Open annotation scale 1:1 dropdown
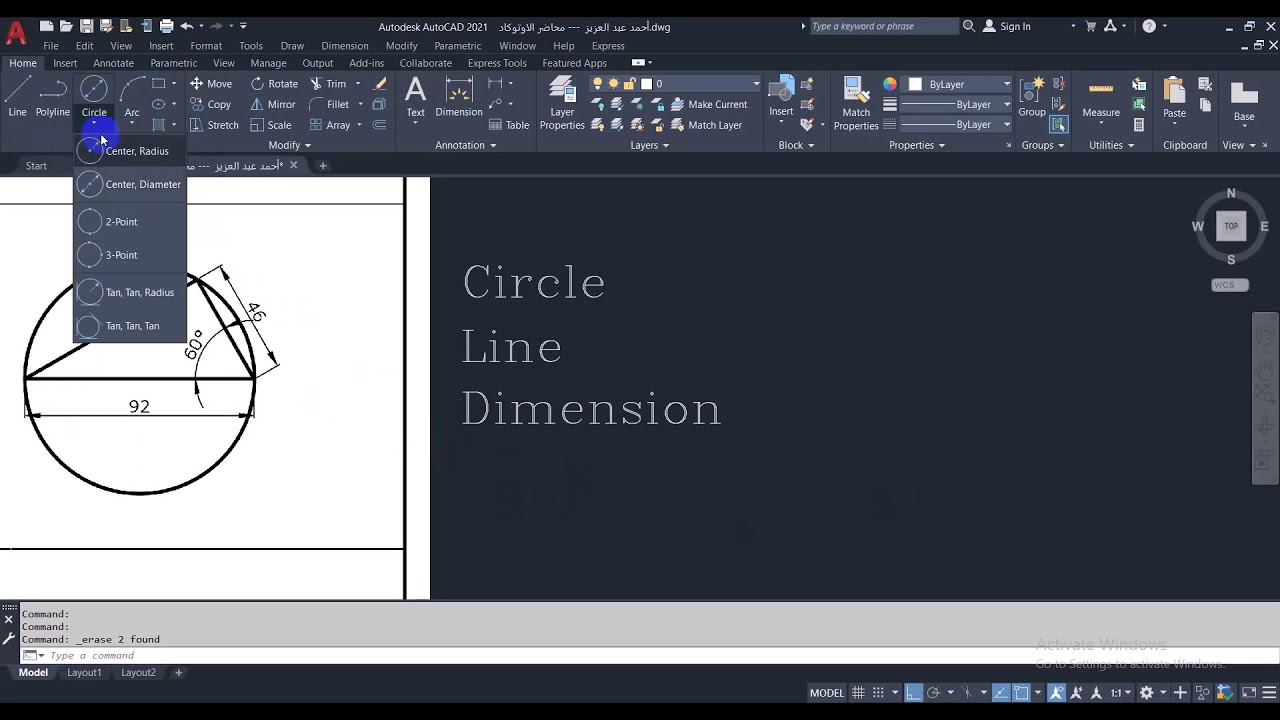1280x720 pixels. (x=1121, y=693)
